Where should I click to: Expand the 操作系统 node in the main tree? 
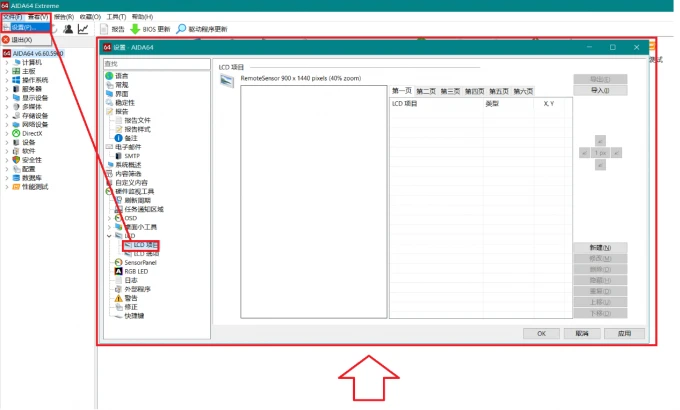coord(7,80)
